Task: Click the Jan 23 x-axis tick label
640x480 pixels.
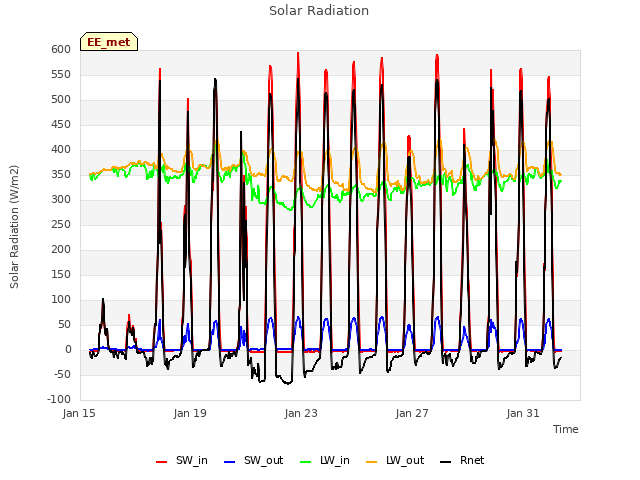Action: pos(301,413)
